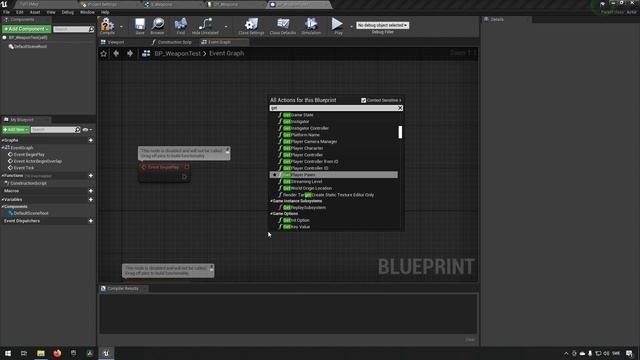Navigate back with the graph back arrow
Screen dimensions: 640x360
[116, 53]
